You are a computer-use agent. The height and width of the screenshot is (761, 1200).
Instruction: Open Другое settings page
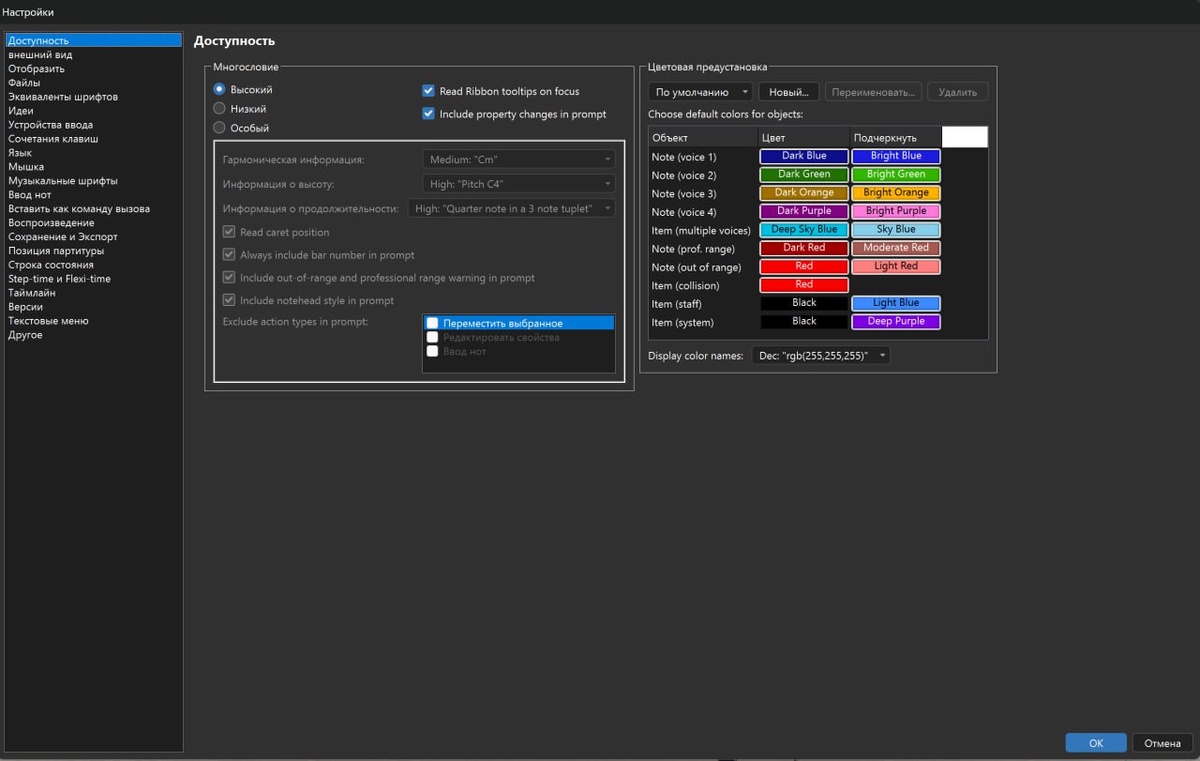94,334
